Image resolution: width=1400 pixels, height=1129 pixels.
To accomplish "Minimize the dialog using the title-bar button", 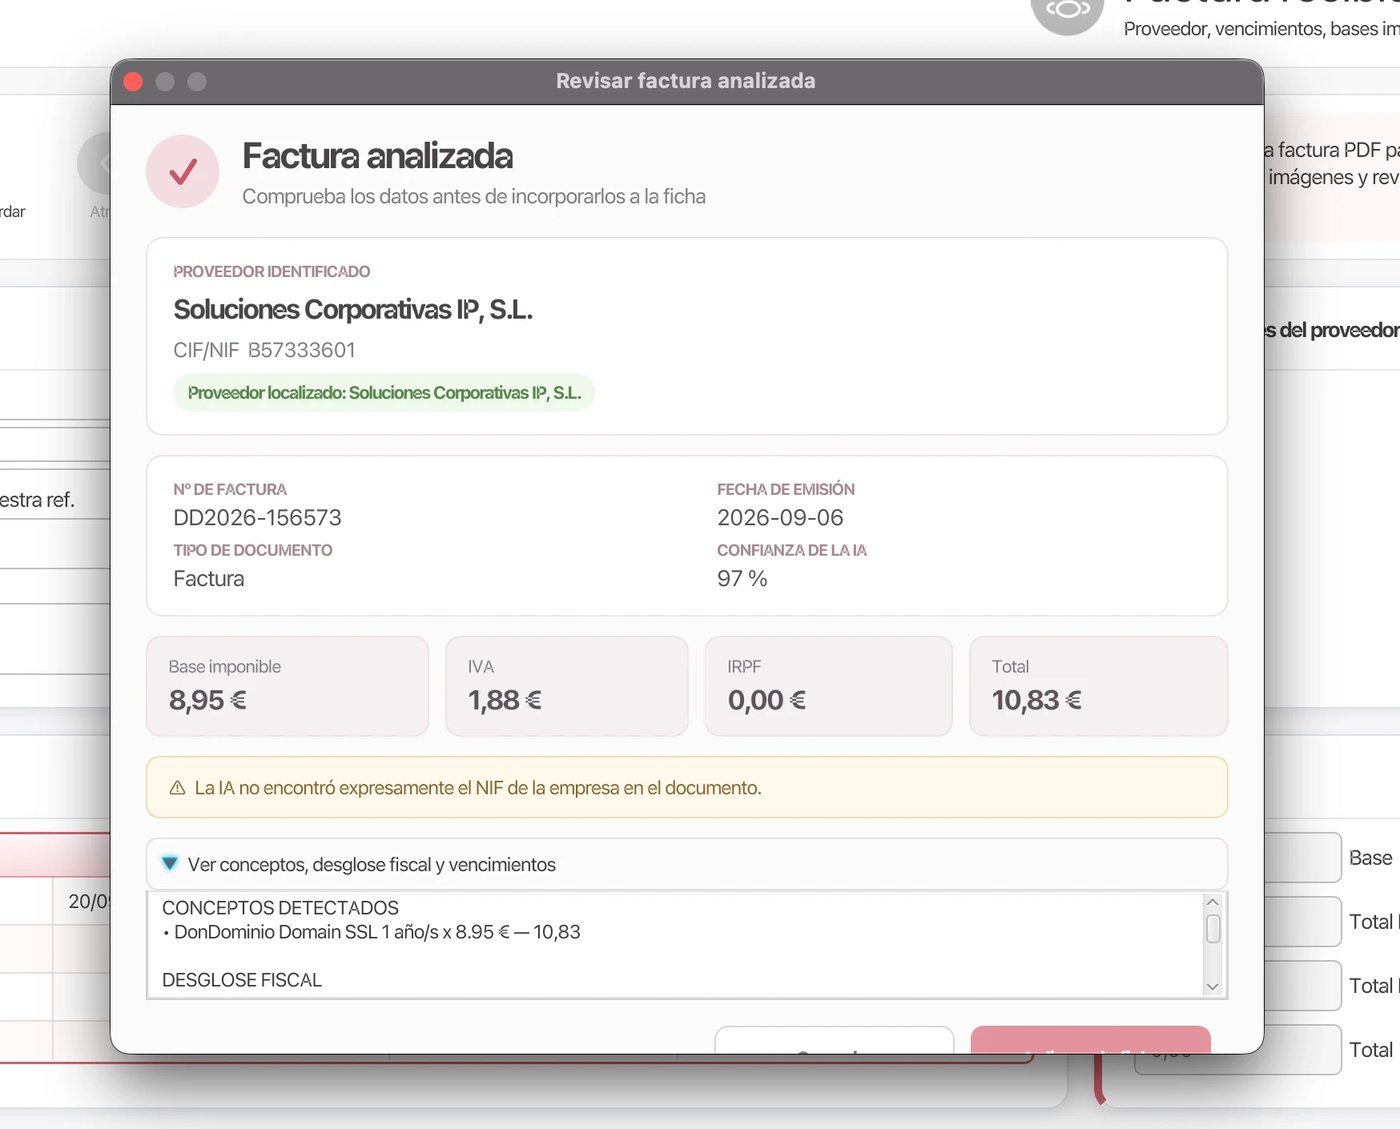I will point(165,82).
